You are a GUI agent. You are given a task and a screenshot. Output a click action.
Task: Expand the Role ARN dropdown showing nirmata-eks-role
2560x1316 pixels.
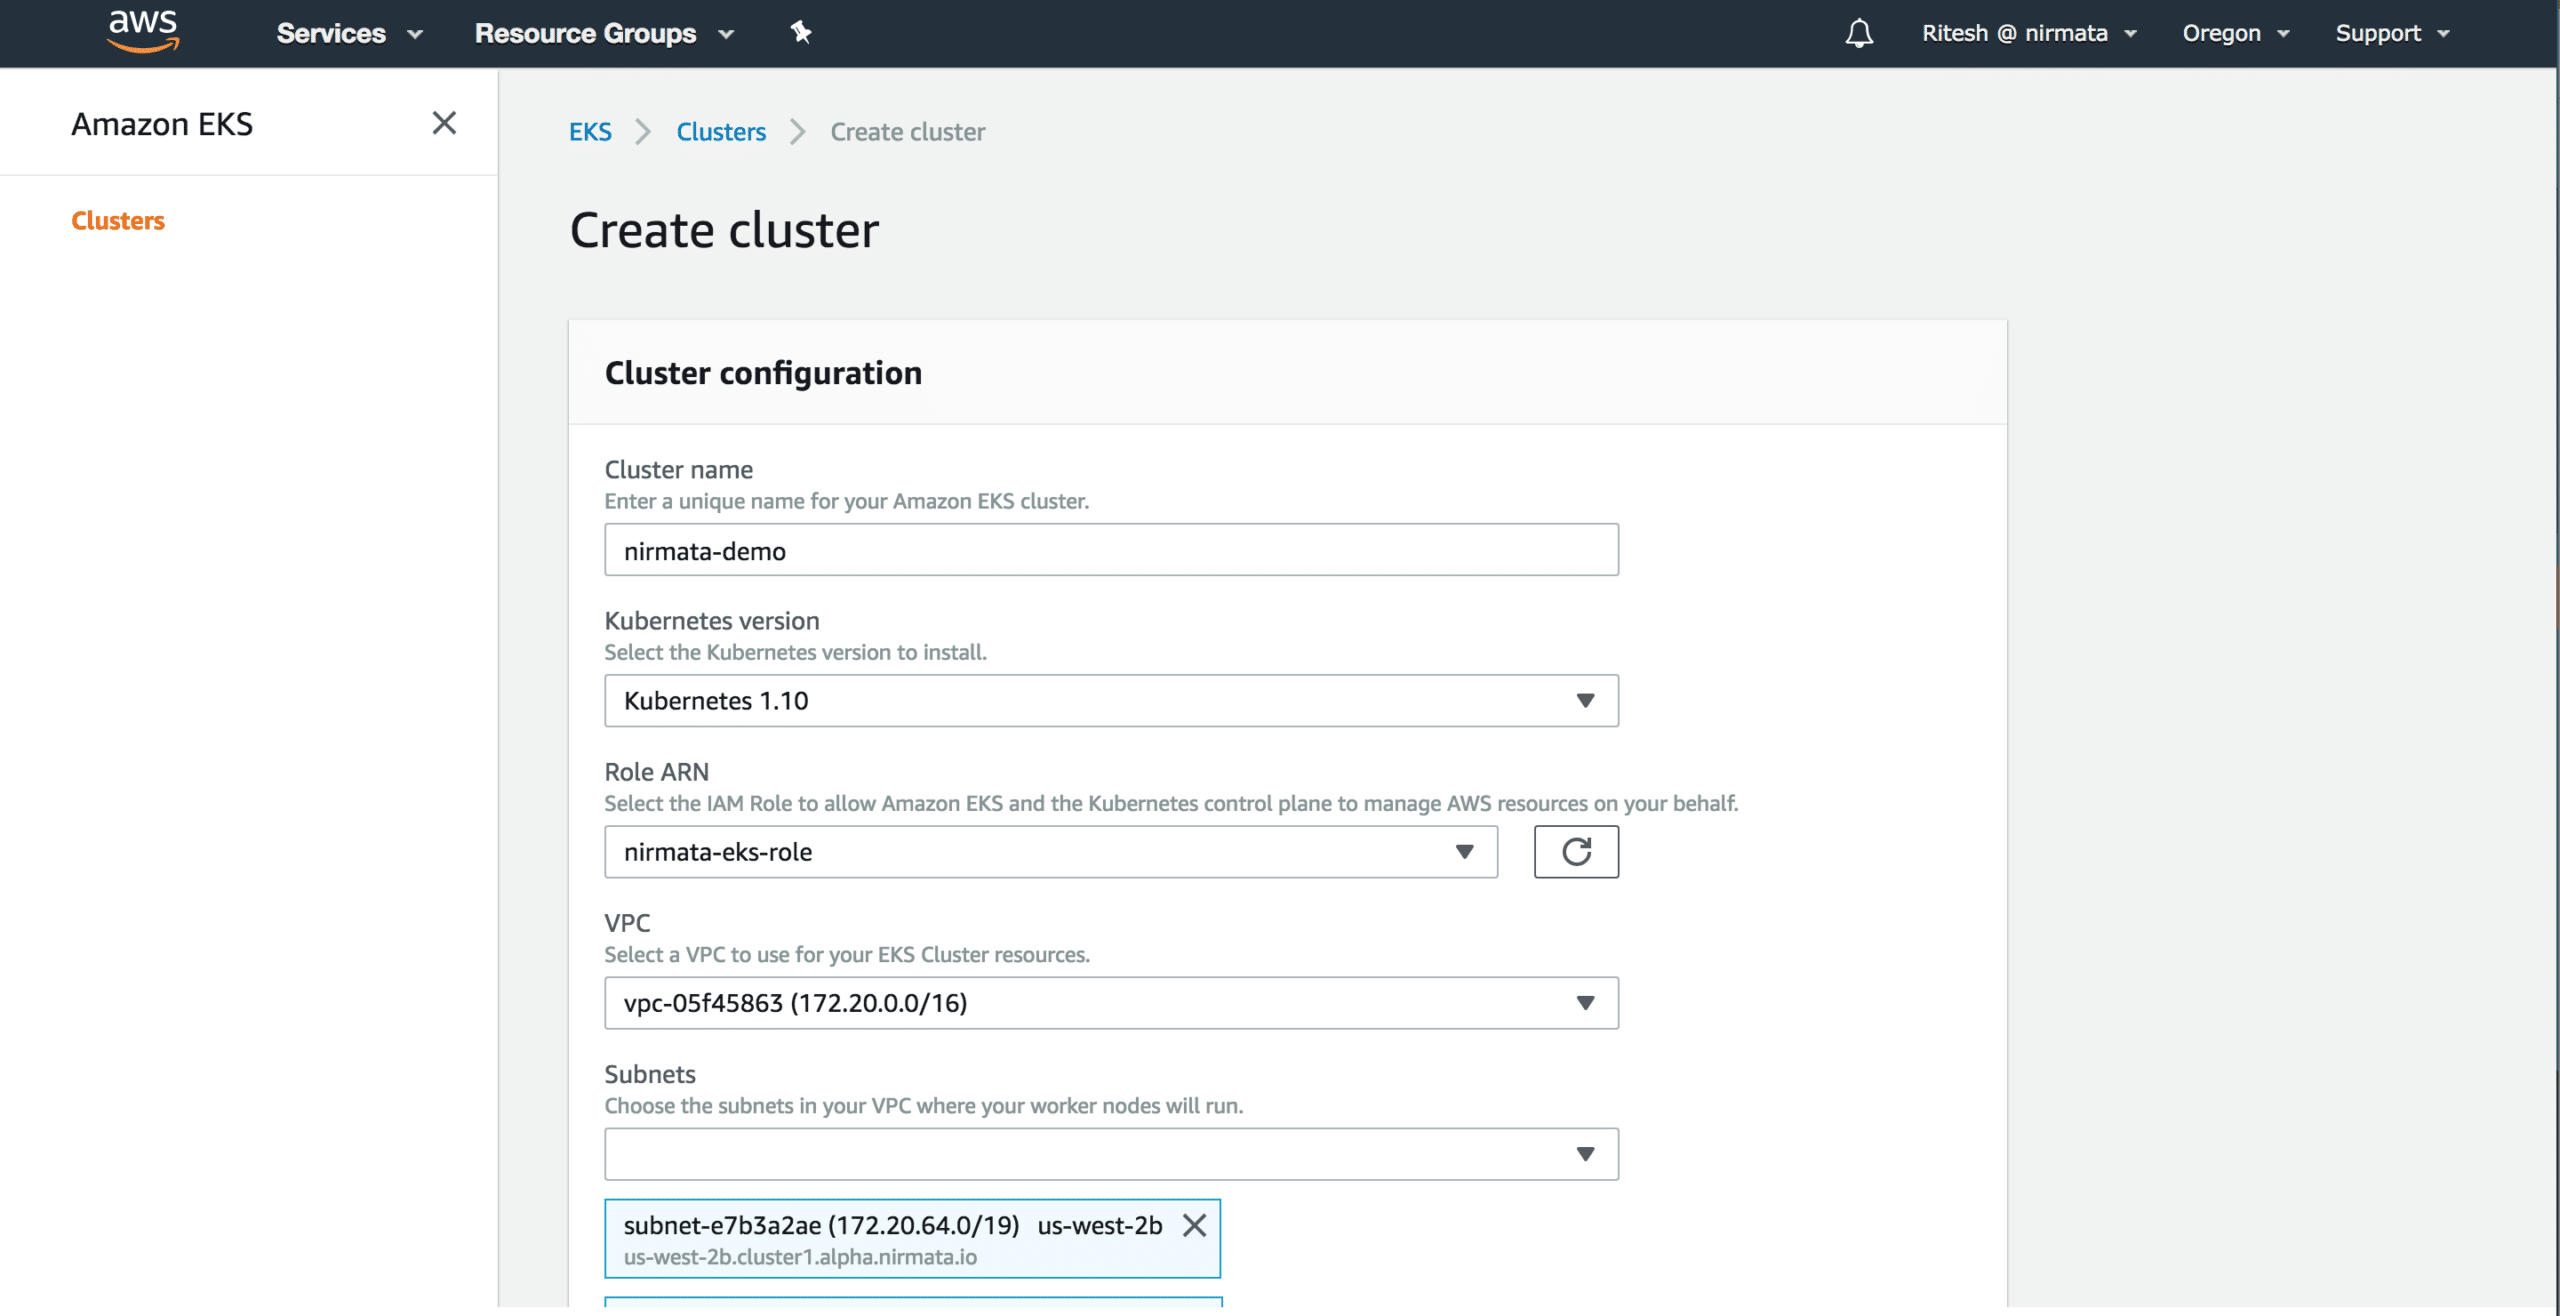[1051, 852]
